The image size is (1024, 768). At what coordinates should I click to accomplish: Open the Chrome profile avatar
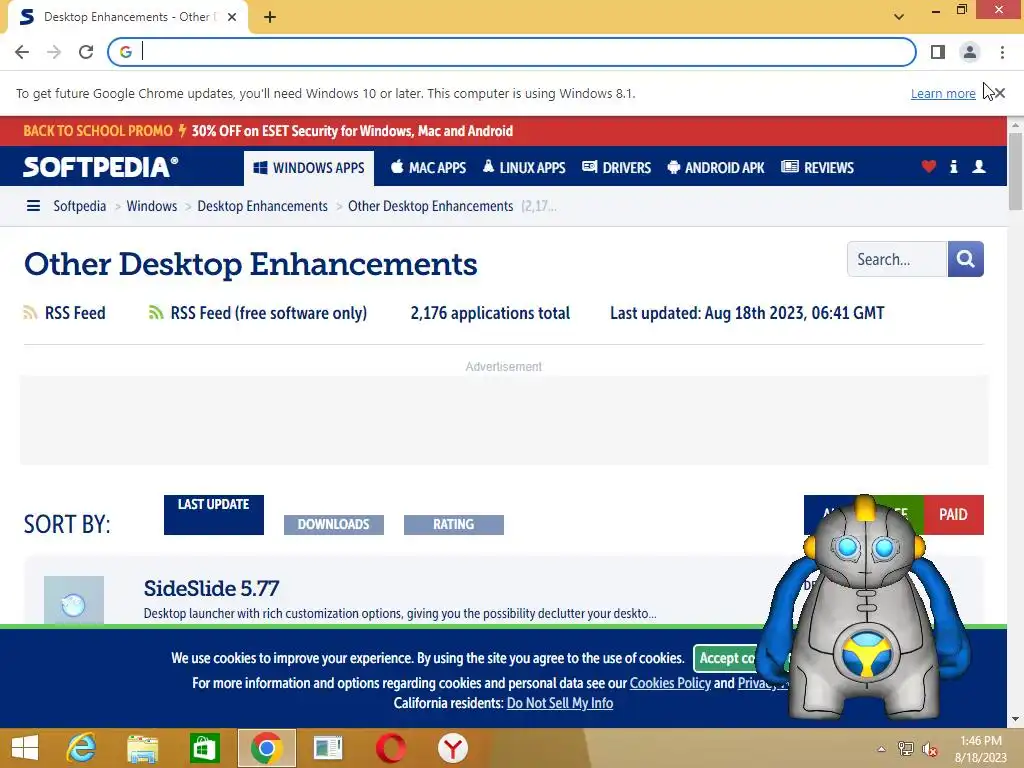(970, 52)
